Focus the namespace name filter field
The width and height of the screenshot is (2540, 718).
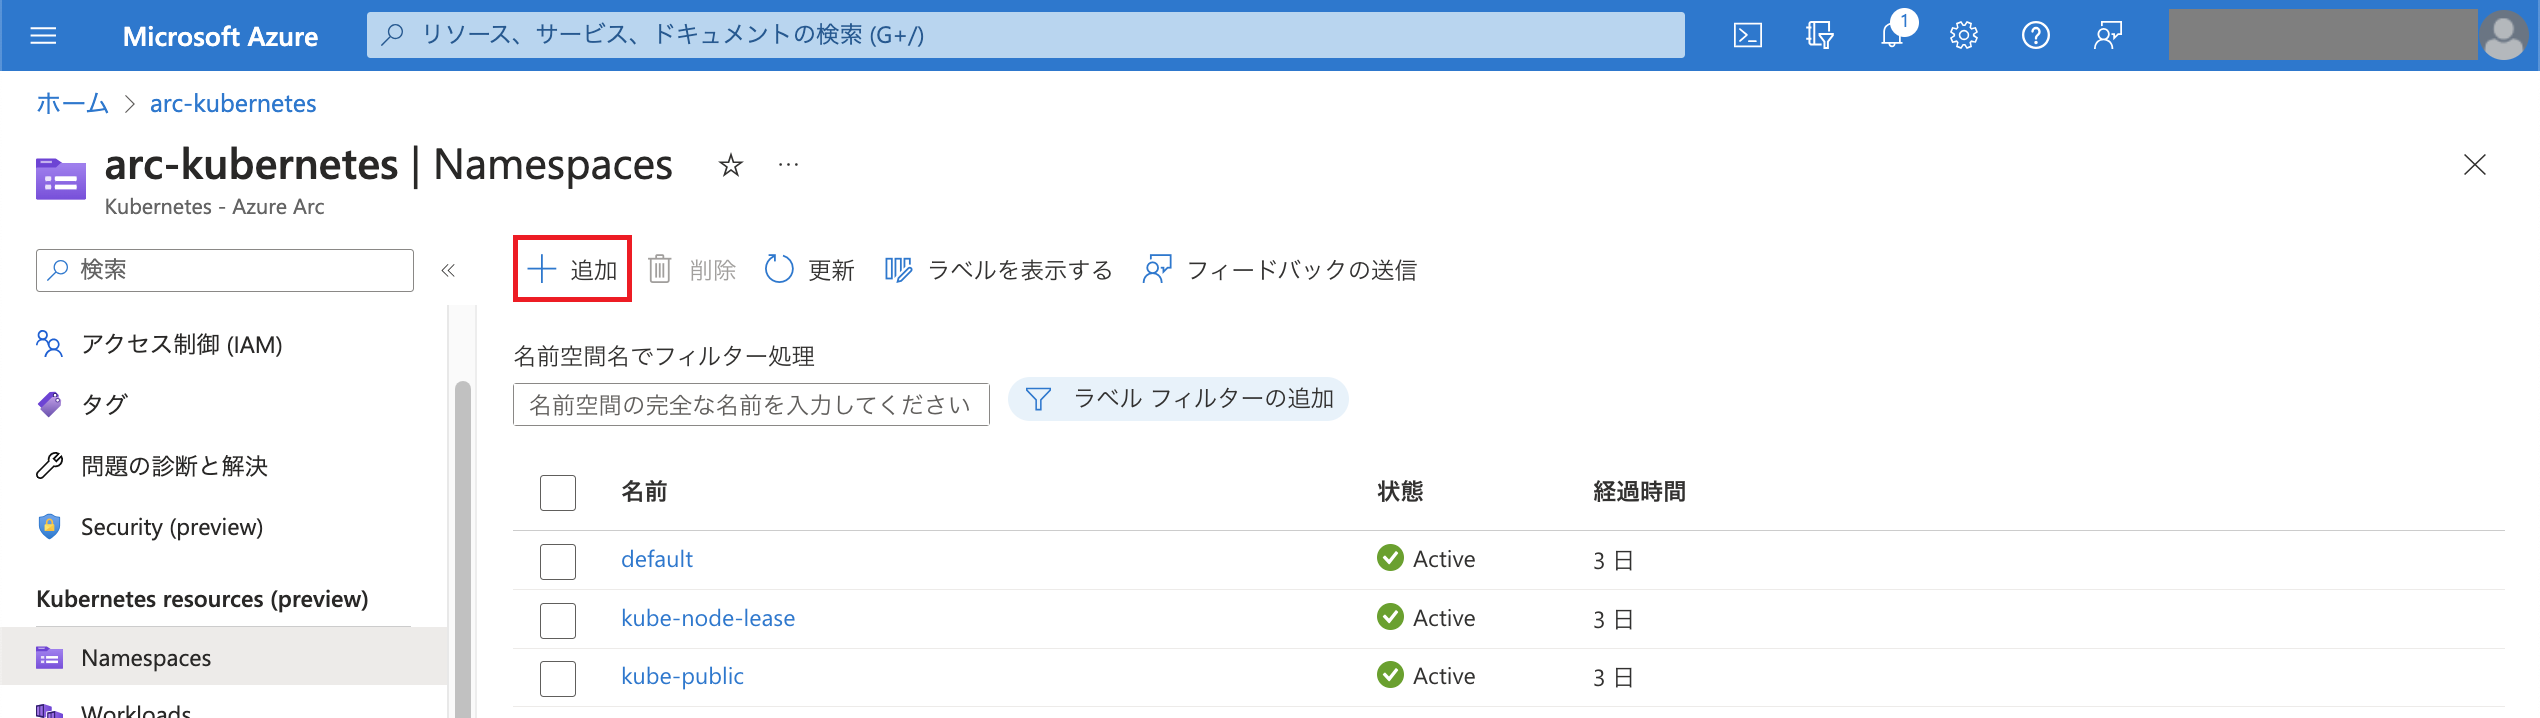point(751,404)
